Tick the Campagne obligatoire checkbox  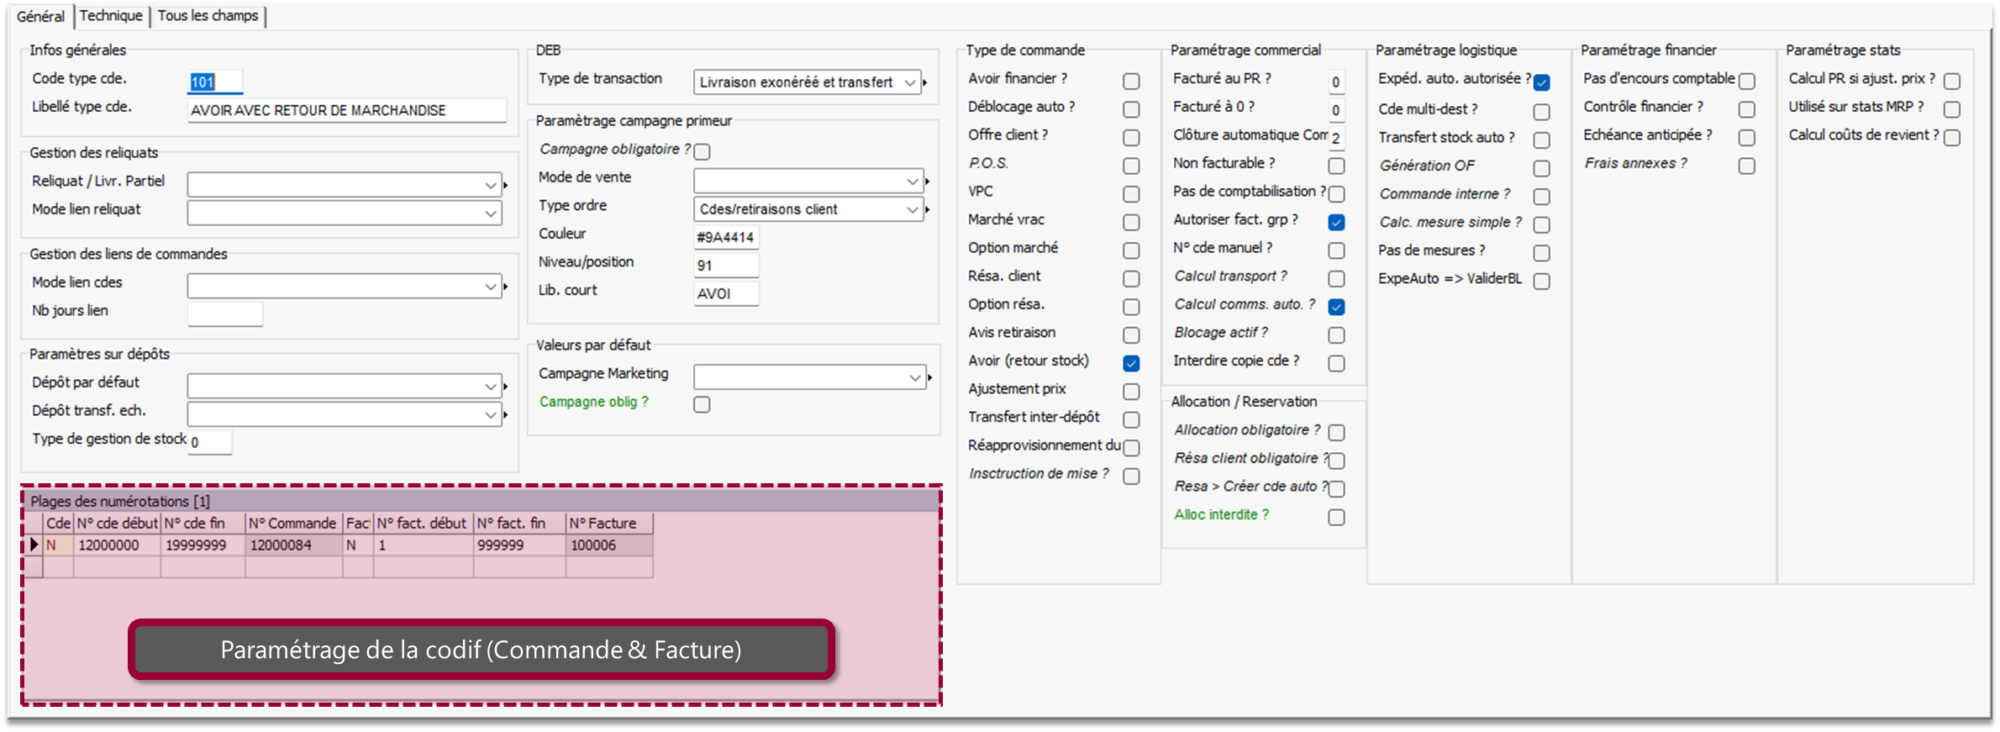pos(702,152)
